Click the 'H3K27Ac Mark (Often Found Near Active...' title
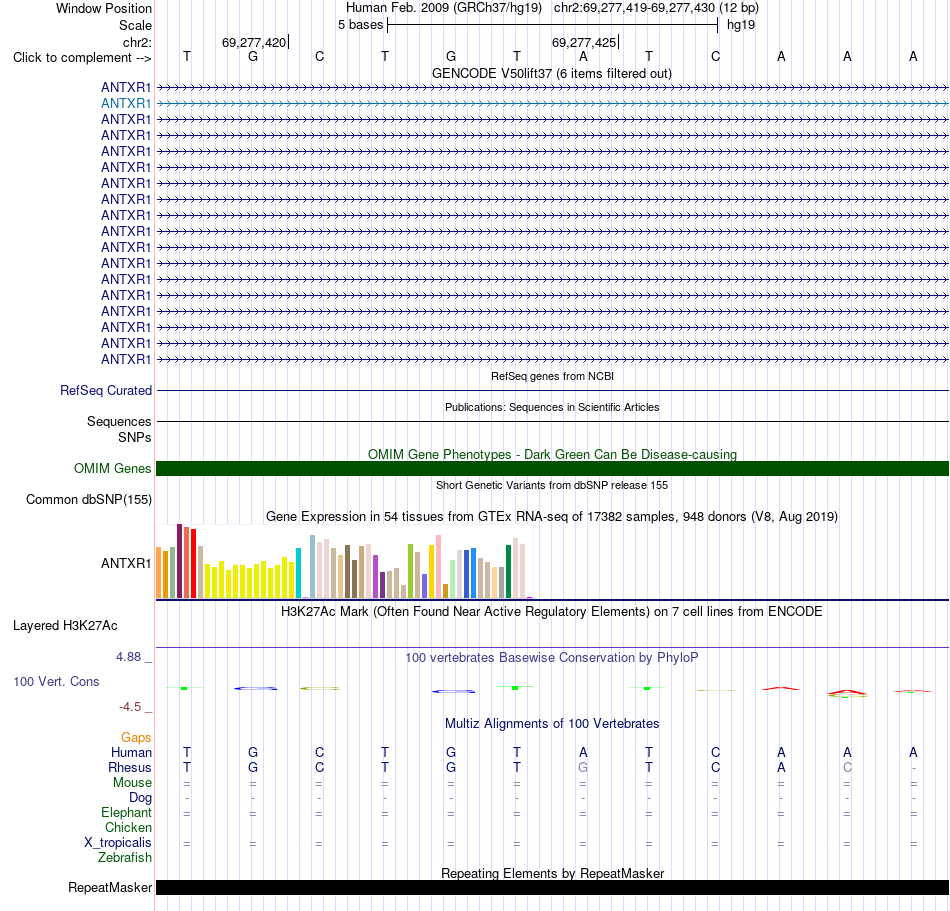This screenshot has width=950, height=911. coord(551,612)
